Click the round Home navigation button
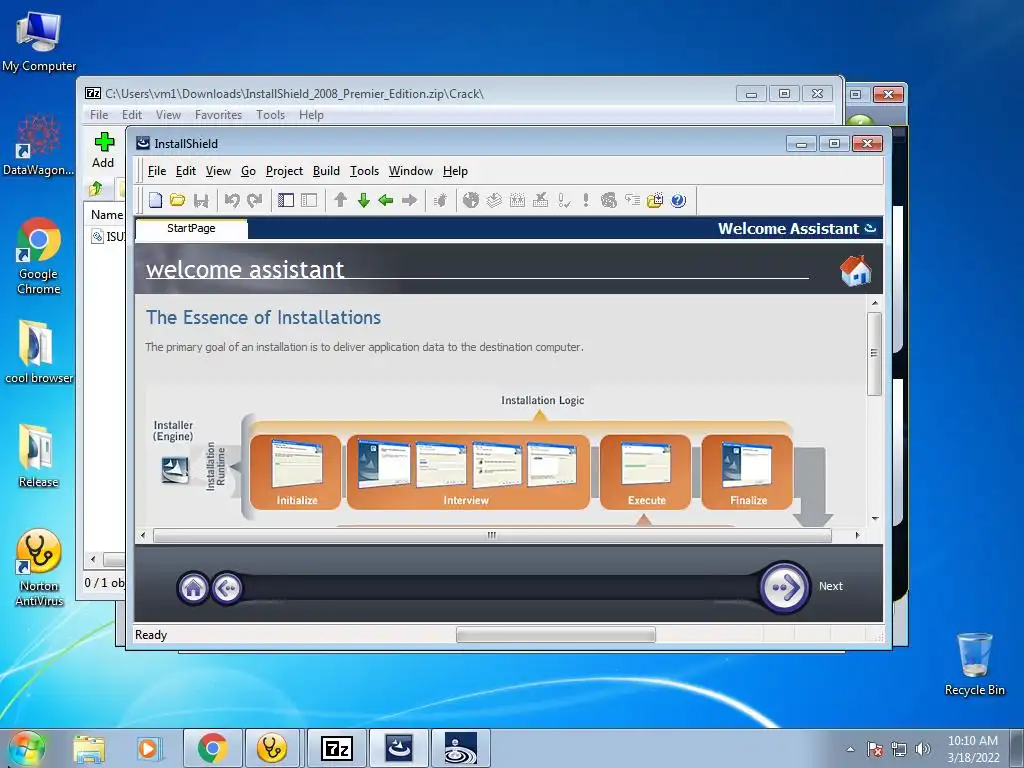 (193, 588)
